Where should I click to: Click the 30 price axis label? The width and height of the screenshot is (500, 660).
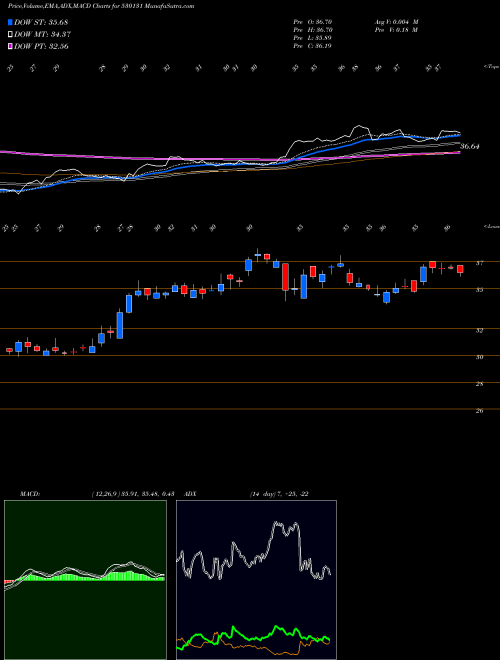click(x=479, y=357)
